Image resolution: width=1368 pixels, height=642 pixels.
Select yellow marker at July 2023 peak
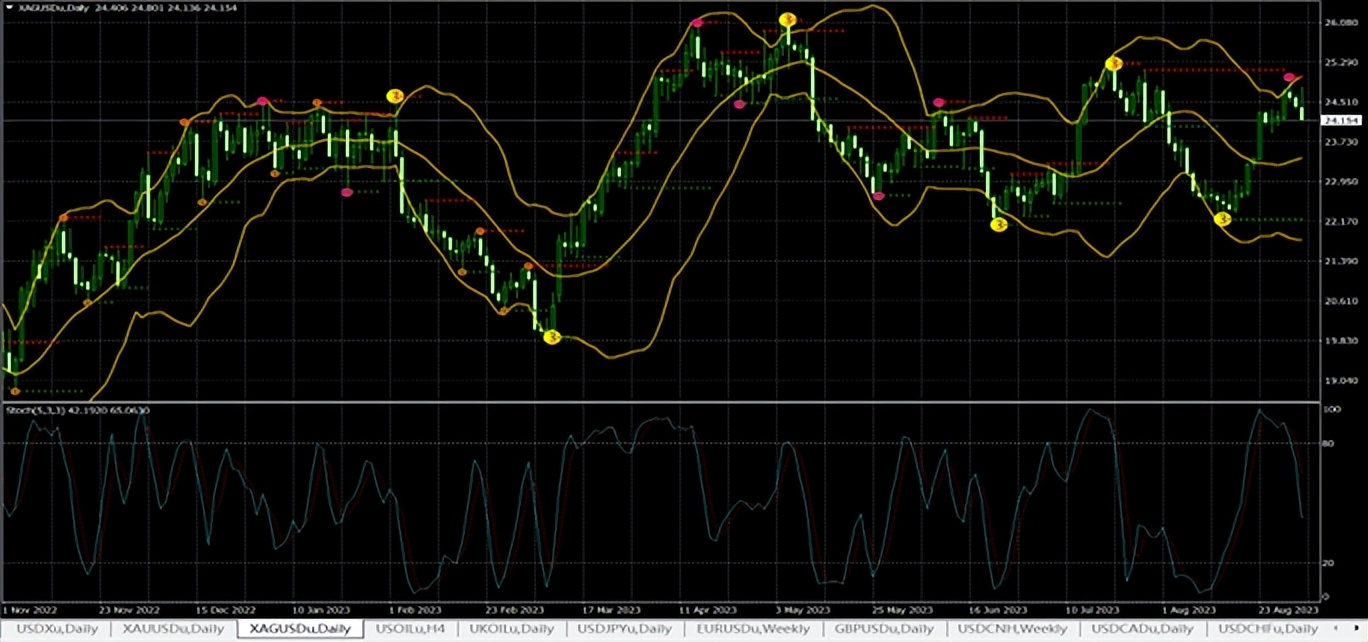(1113, 64)
